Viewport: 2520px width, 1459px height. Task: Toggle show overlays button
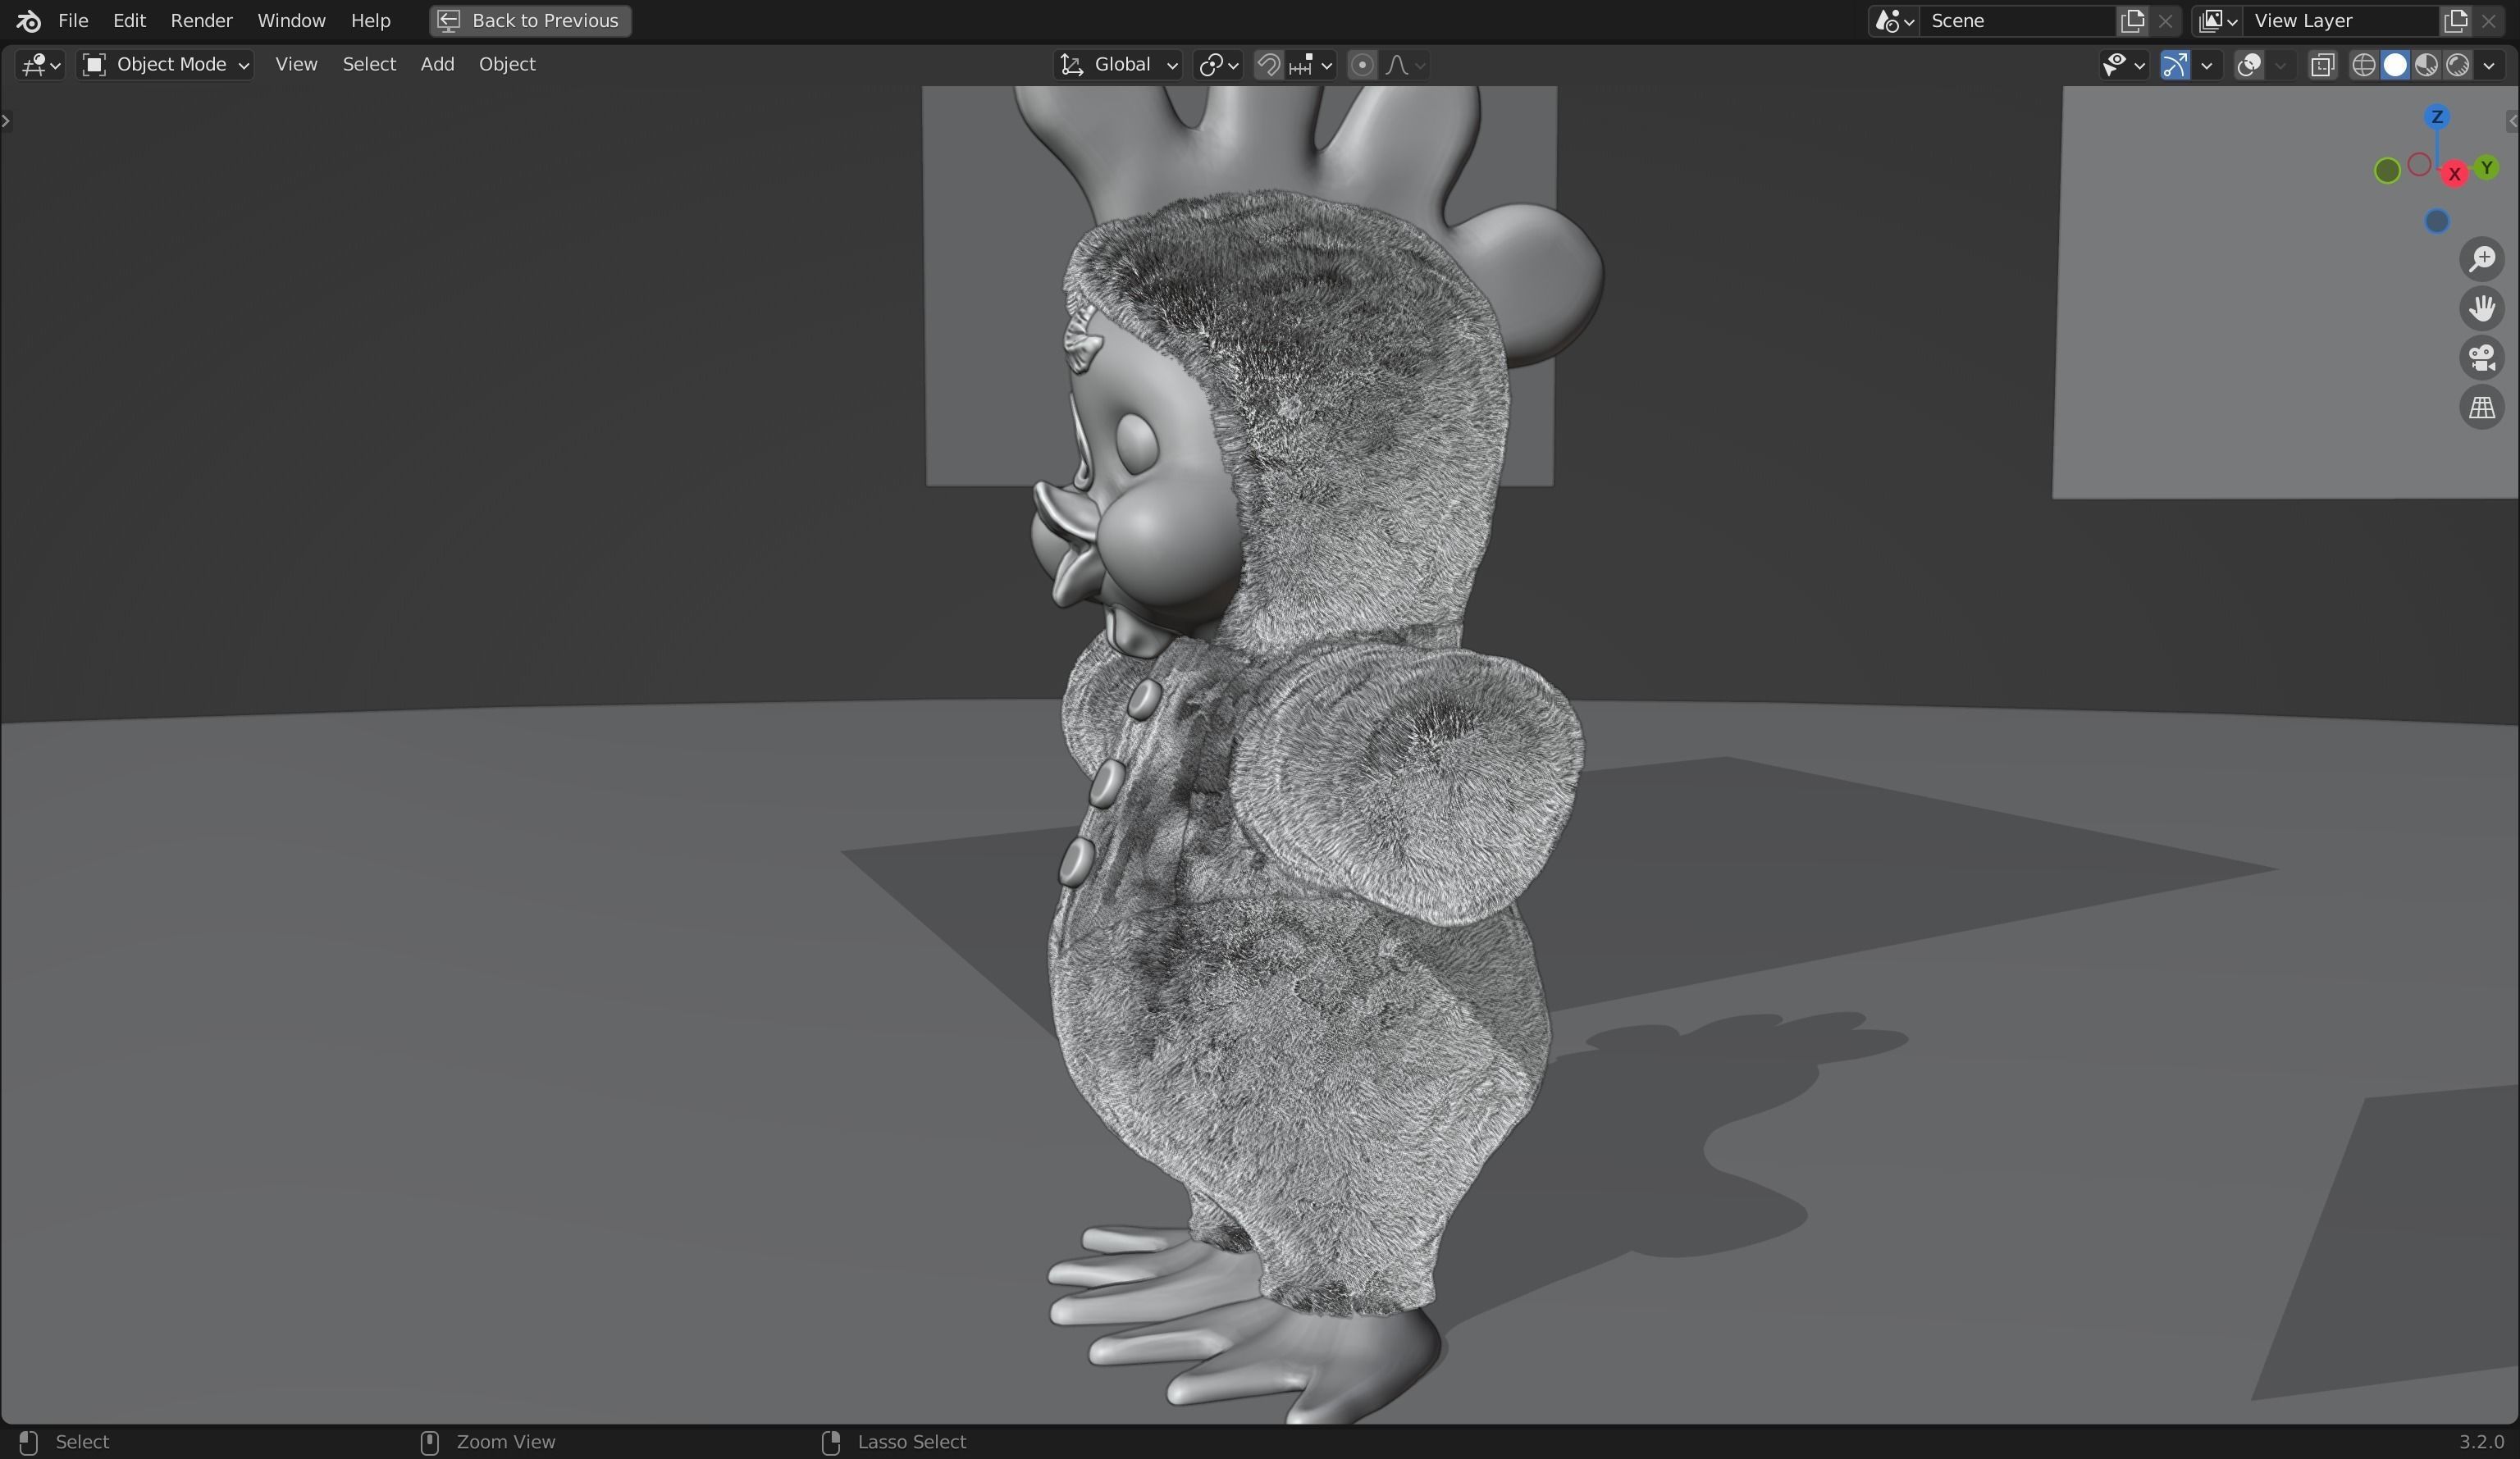click(x=2249, y=65)
